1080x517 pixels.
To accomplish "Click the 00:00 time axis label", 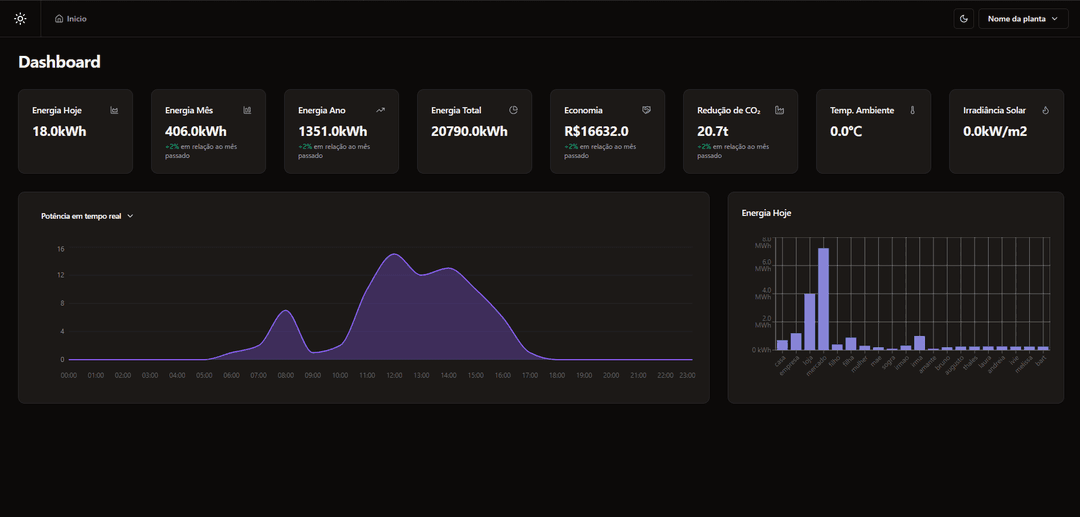I will point(69,376).
